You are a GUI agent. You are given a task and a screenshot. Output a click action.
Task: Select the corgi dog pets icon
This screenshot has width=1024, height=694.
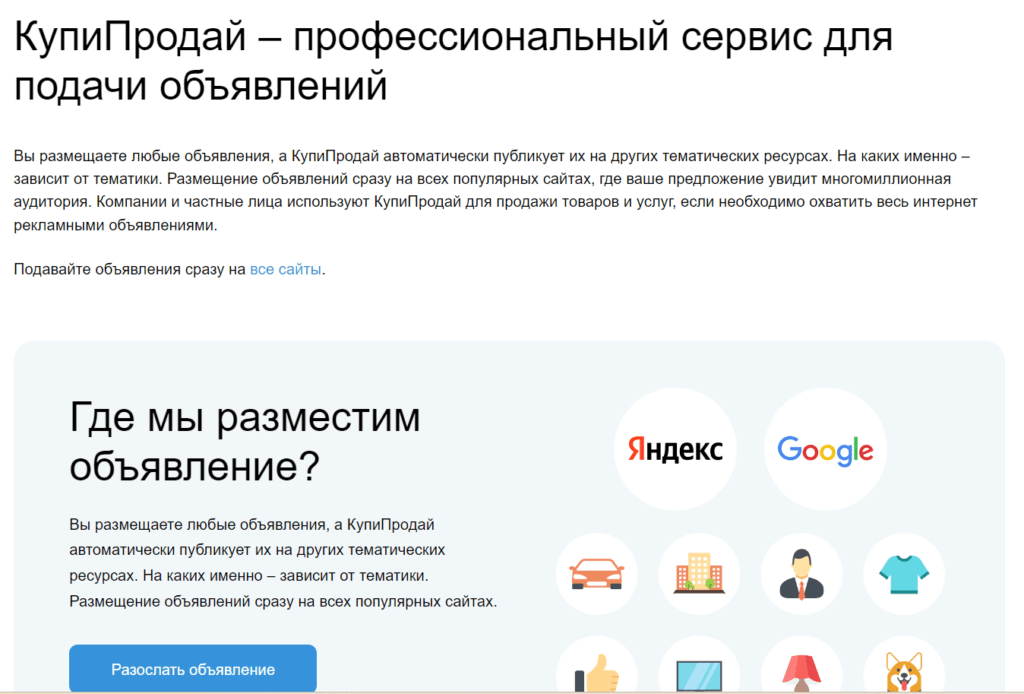(904, 665)
